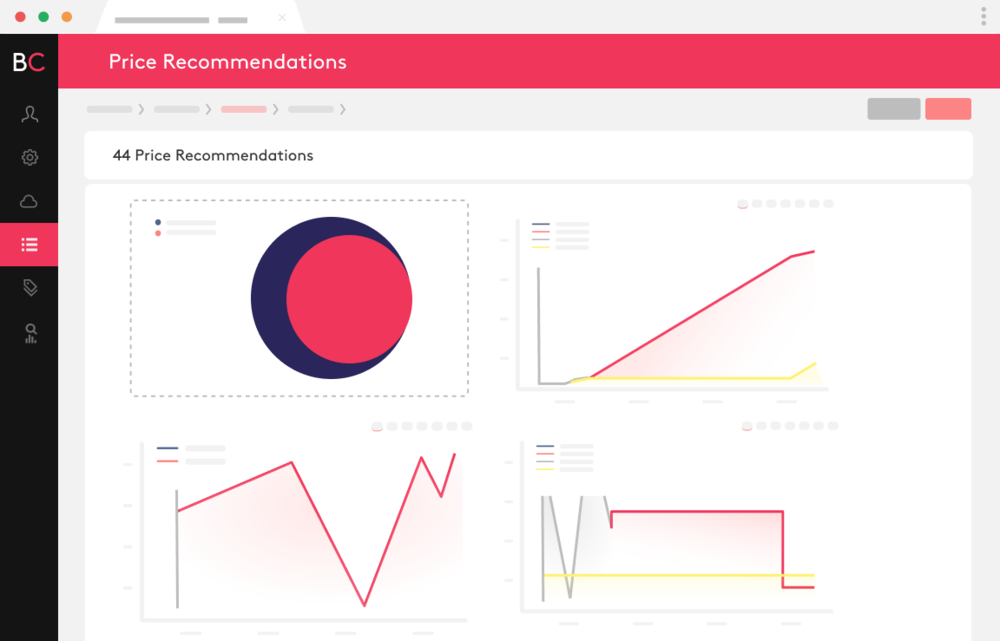Viewport: 1000px width, 641px height.
Task: Expand the chevron after the highlighted breadcrumb
Action: (x=277, y=109)
